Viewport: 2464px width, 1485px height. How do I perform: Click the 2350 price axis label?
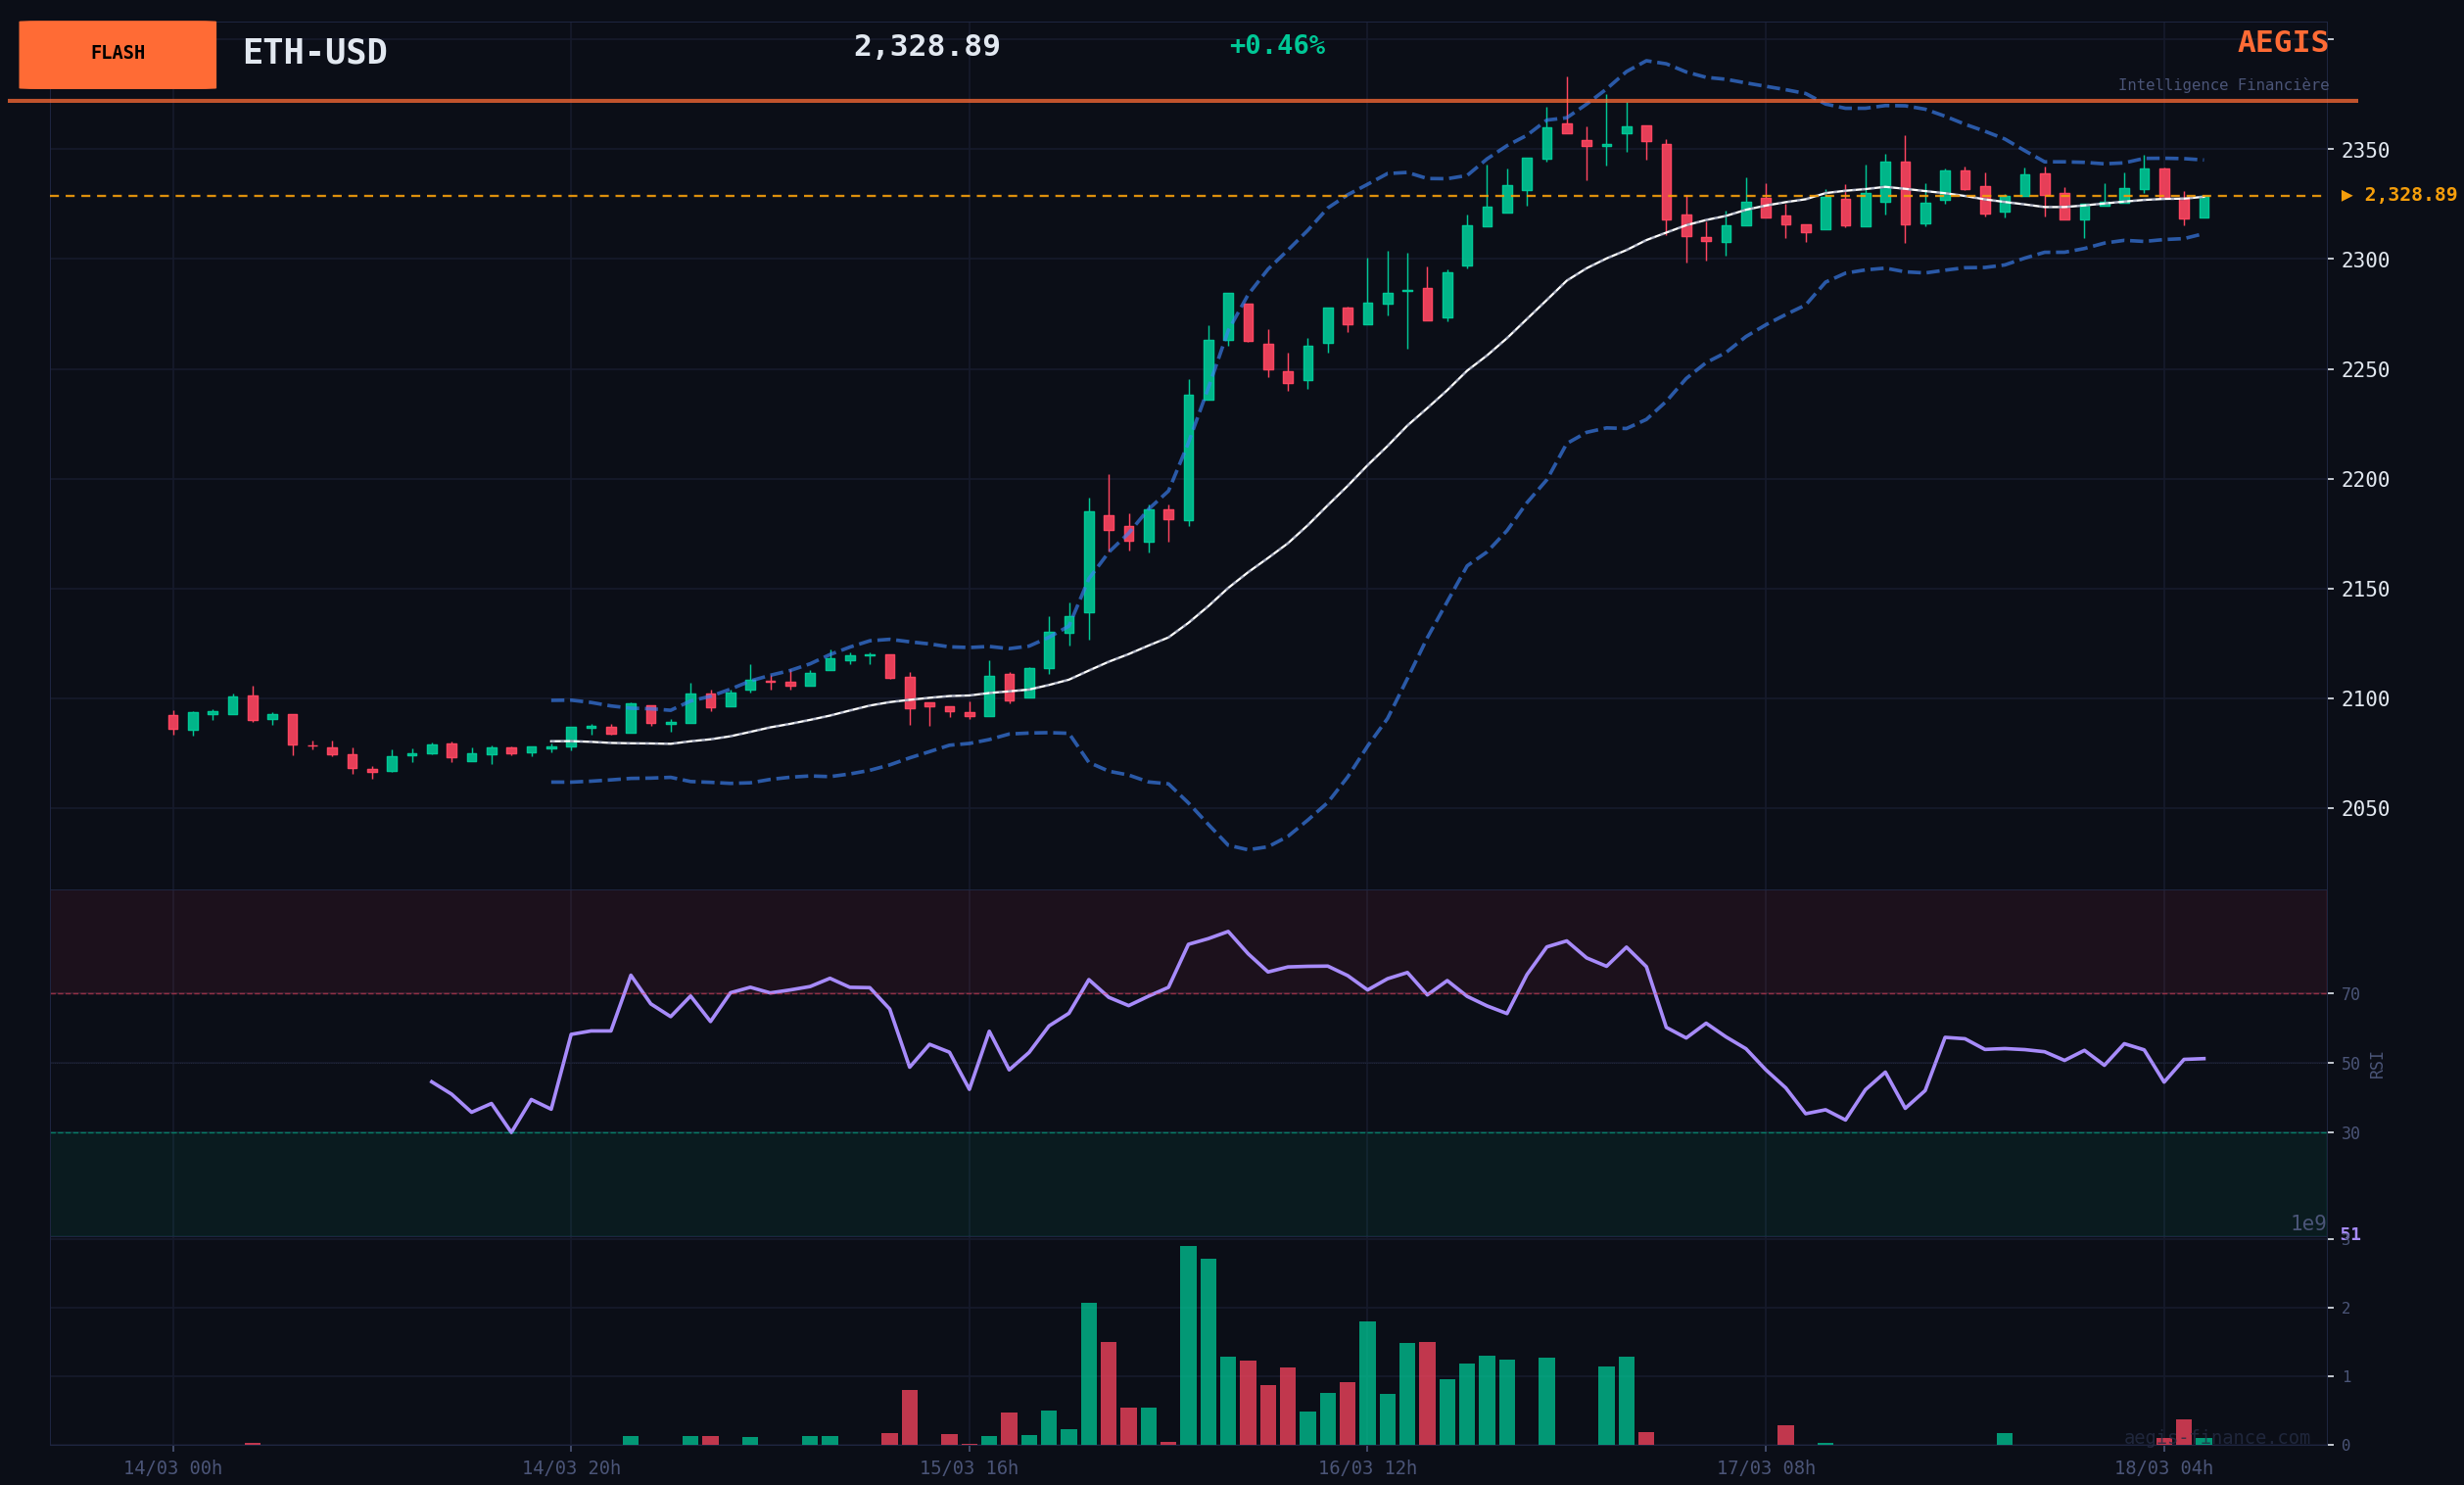tap(2364, 150)
